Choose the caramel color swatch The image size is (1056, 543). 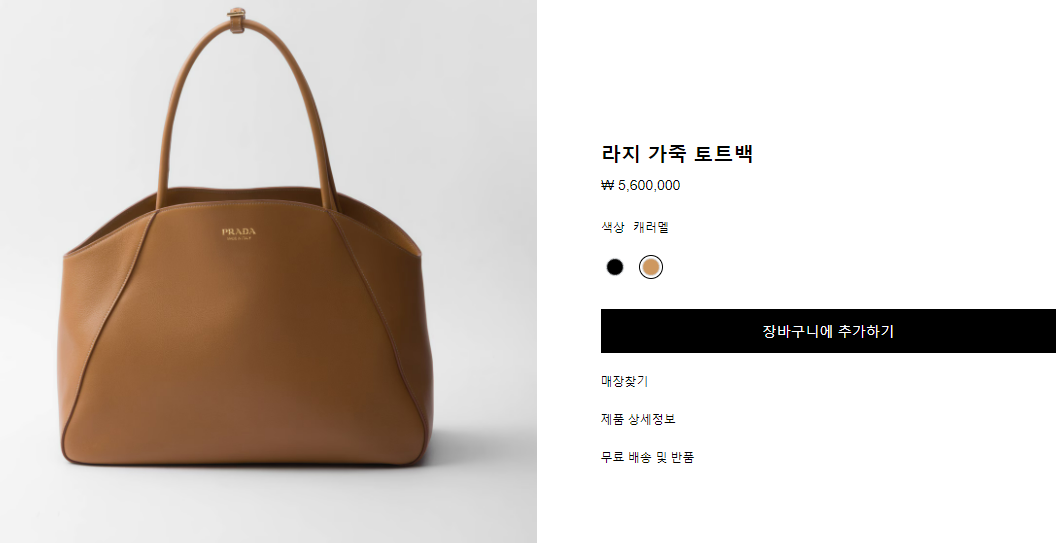651,267
